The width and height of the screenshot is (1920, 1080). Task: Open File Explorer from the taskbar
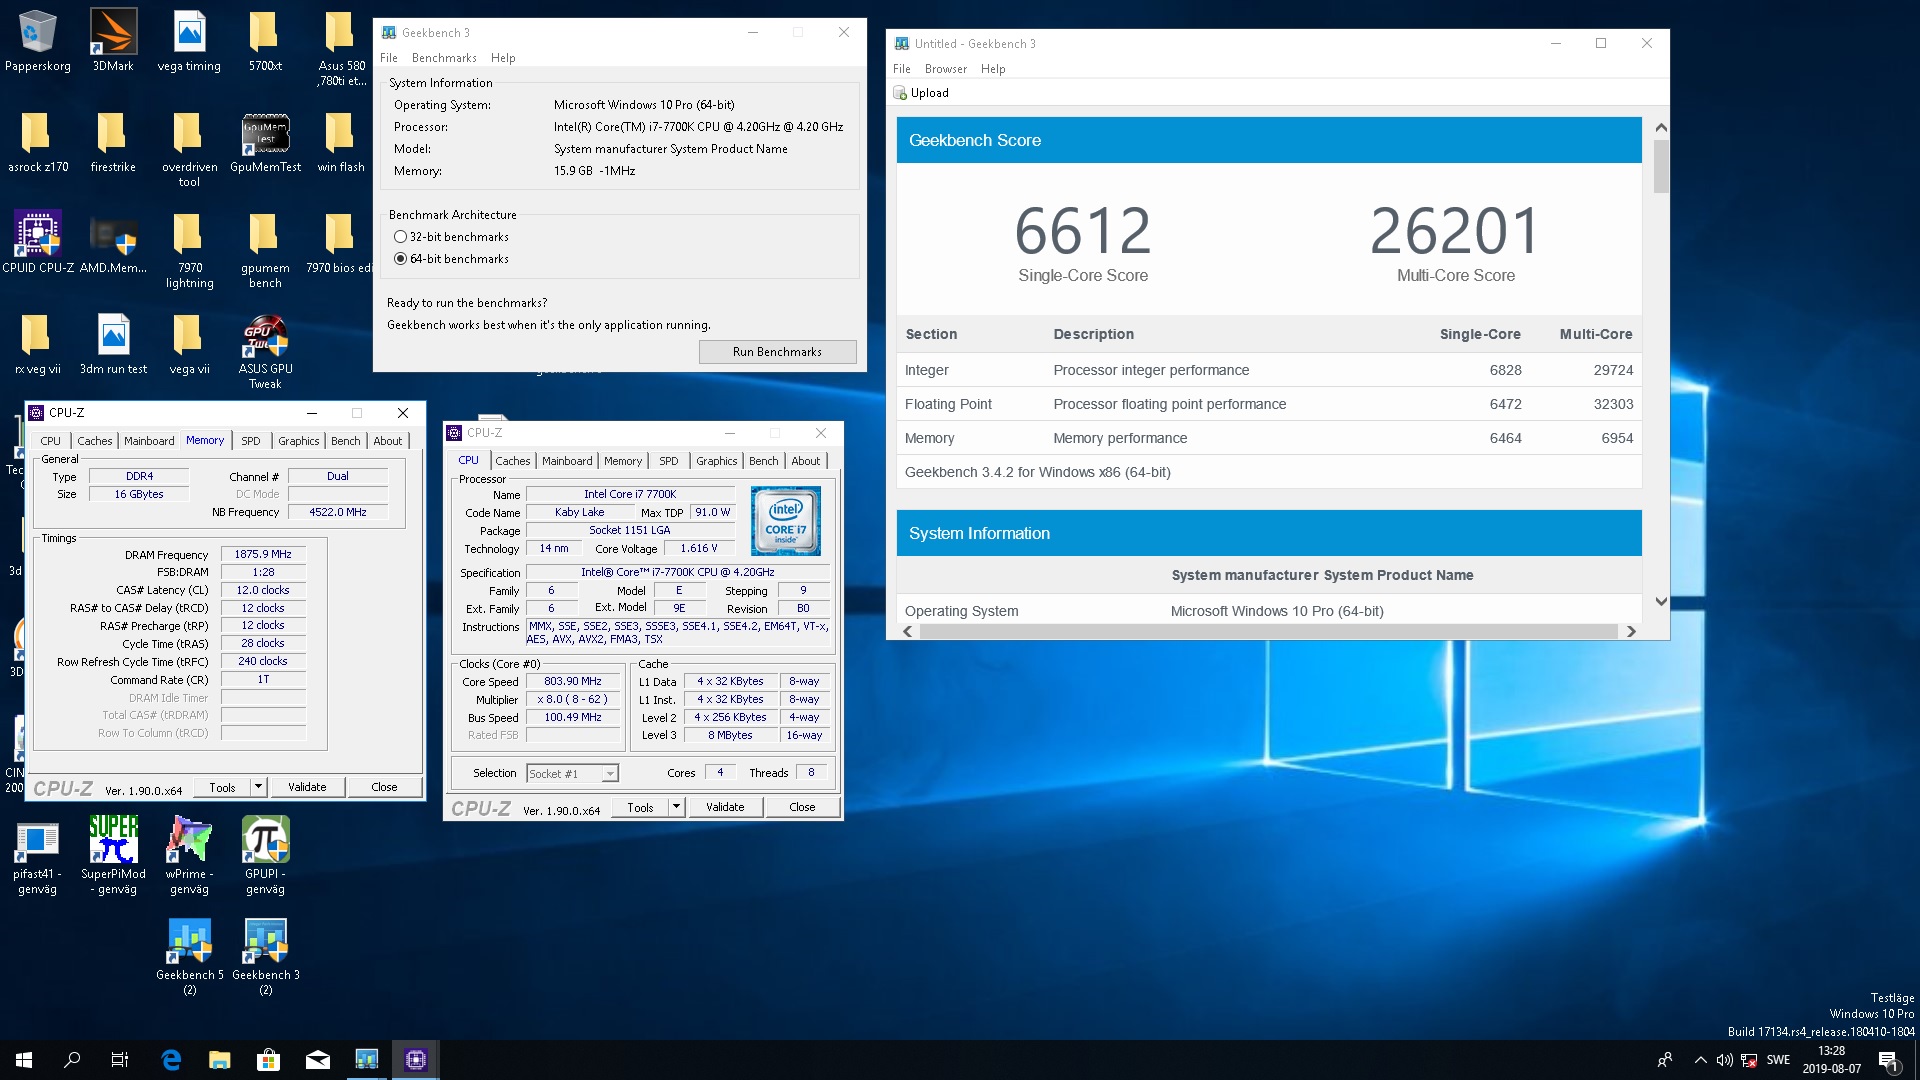(x=219, y=1060)
